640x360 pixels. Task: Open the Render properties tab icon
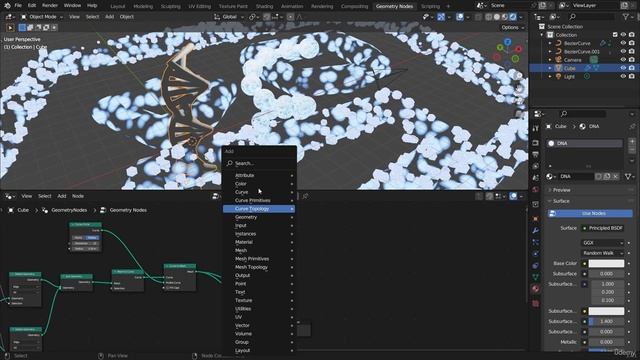pyautogui.click(x=536, y=143)
